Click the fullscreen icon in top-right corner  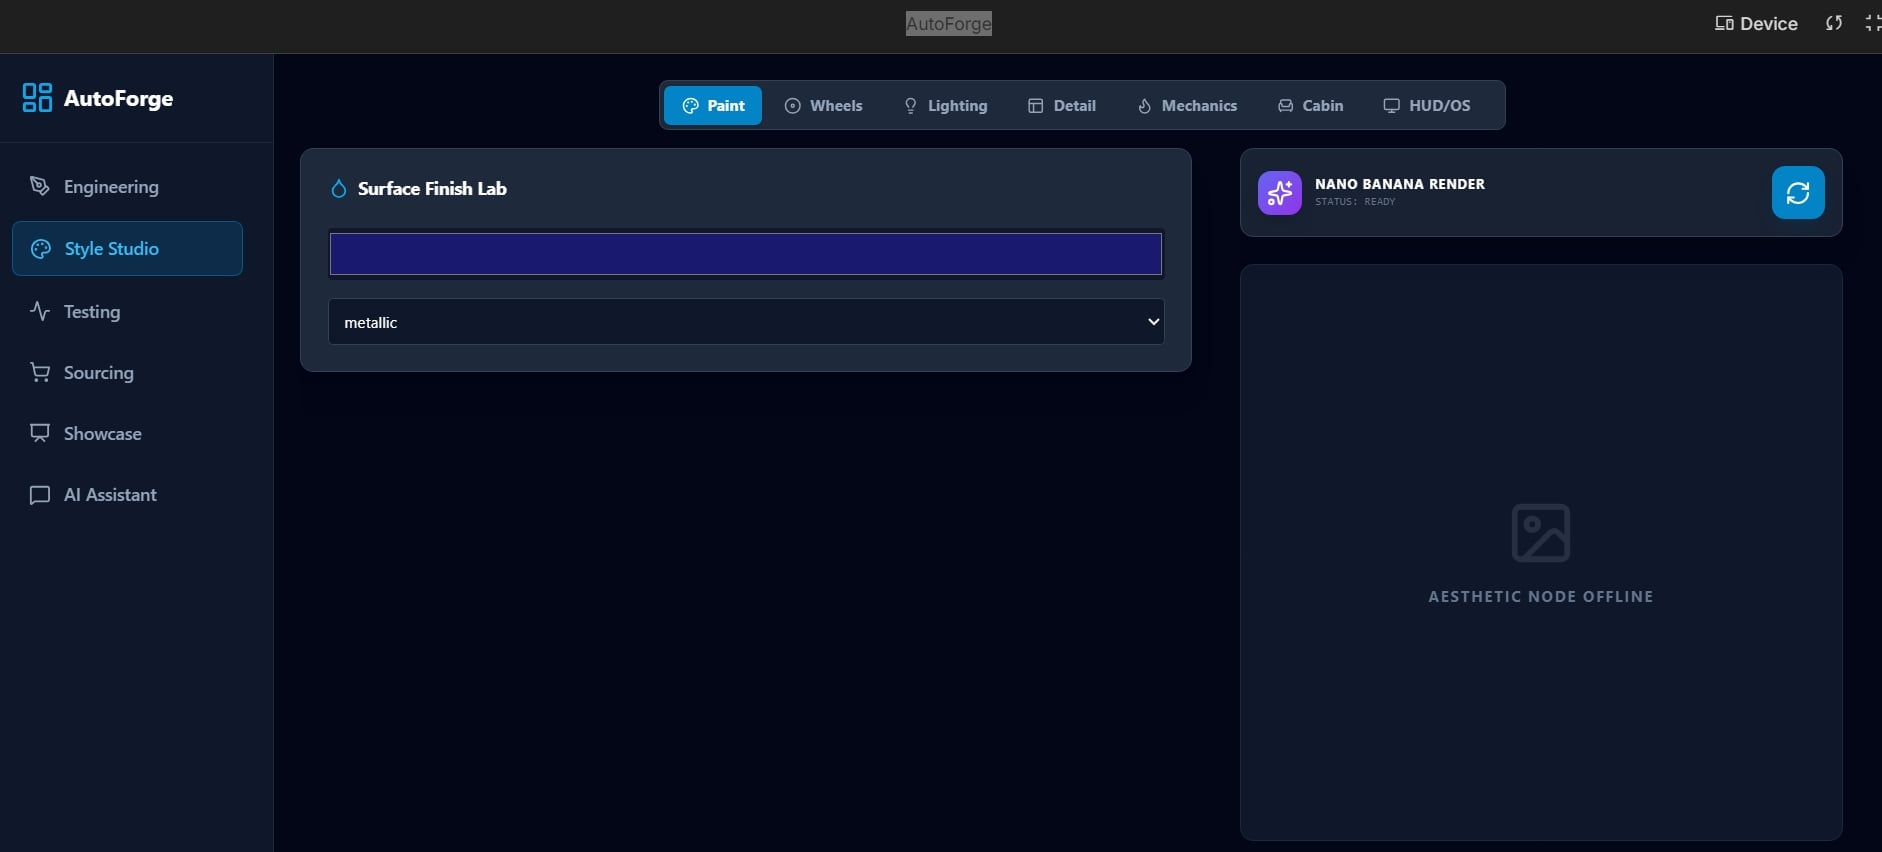coord(1872,23)
